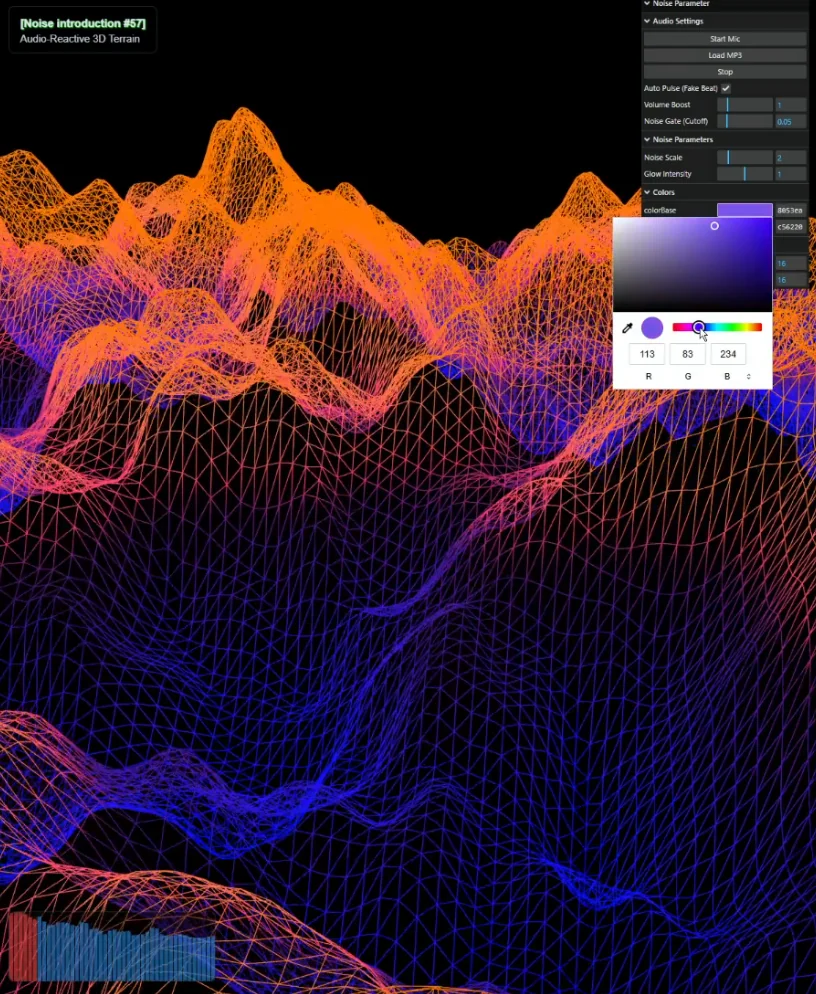Screen dimensions: 816x994
Task: Click the round purple color preview
Action: point(652,328)
